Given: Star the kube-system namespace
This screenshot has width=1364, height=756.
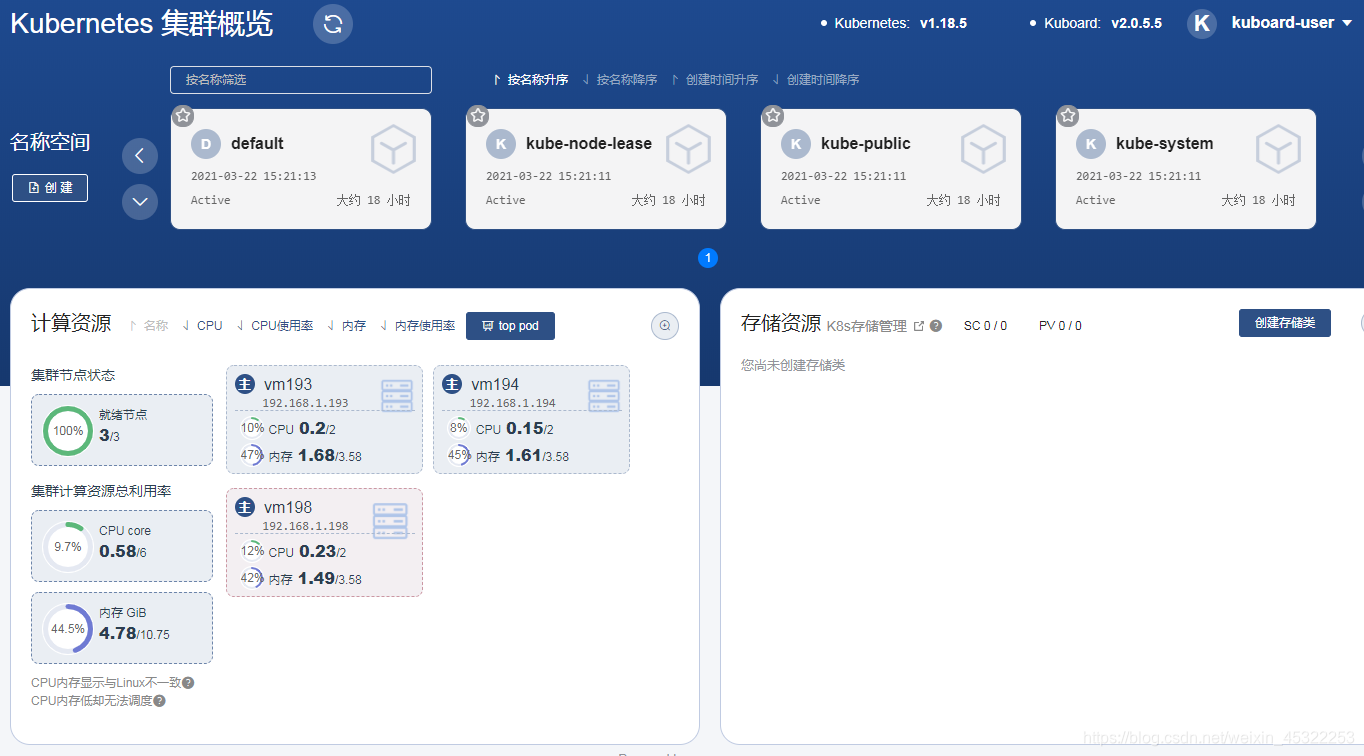Looking at the screenshot, I should click(1068, 116).
